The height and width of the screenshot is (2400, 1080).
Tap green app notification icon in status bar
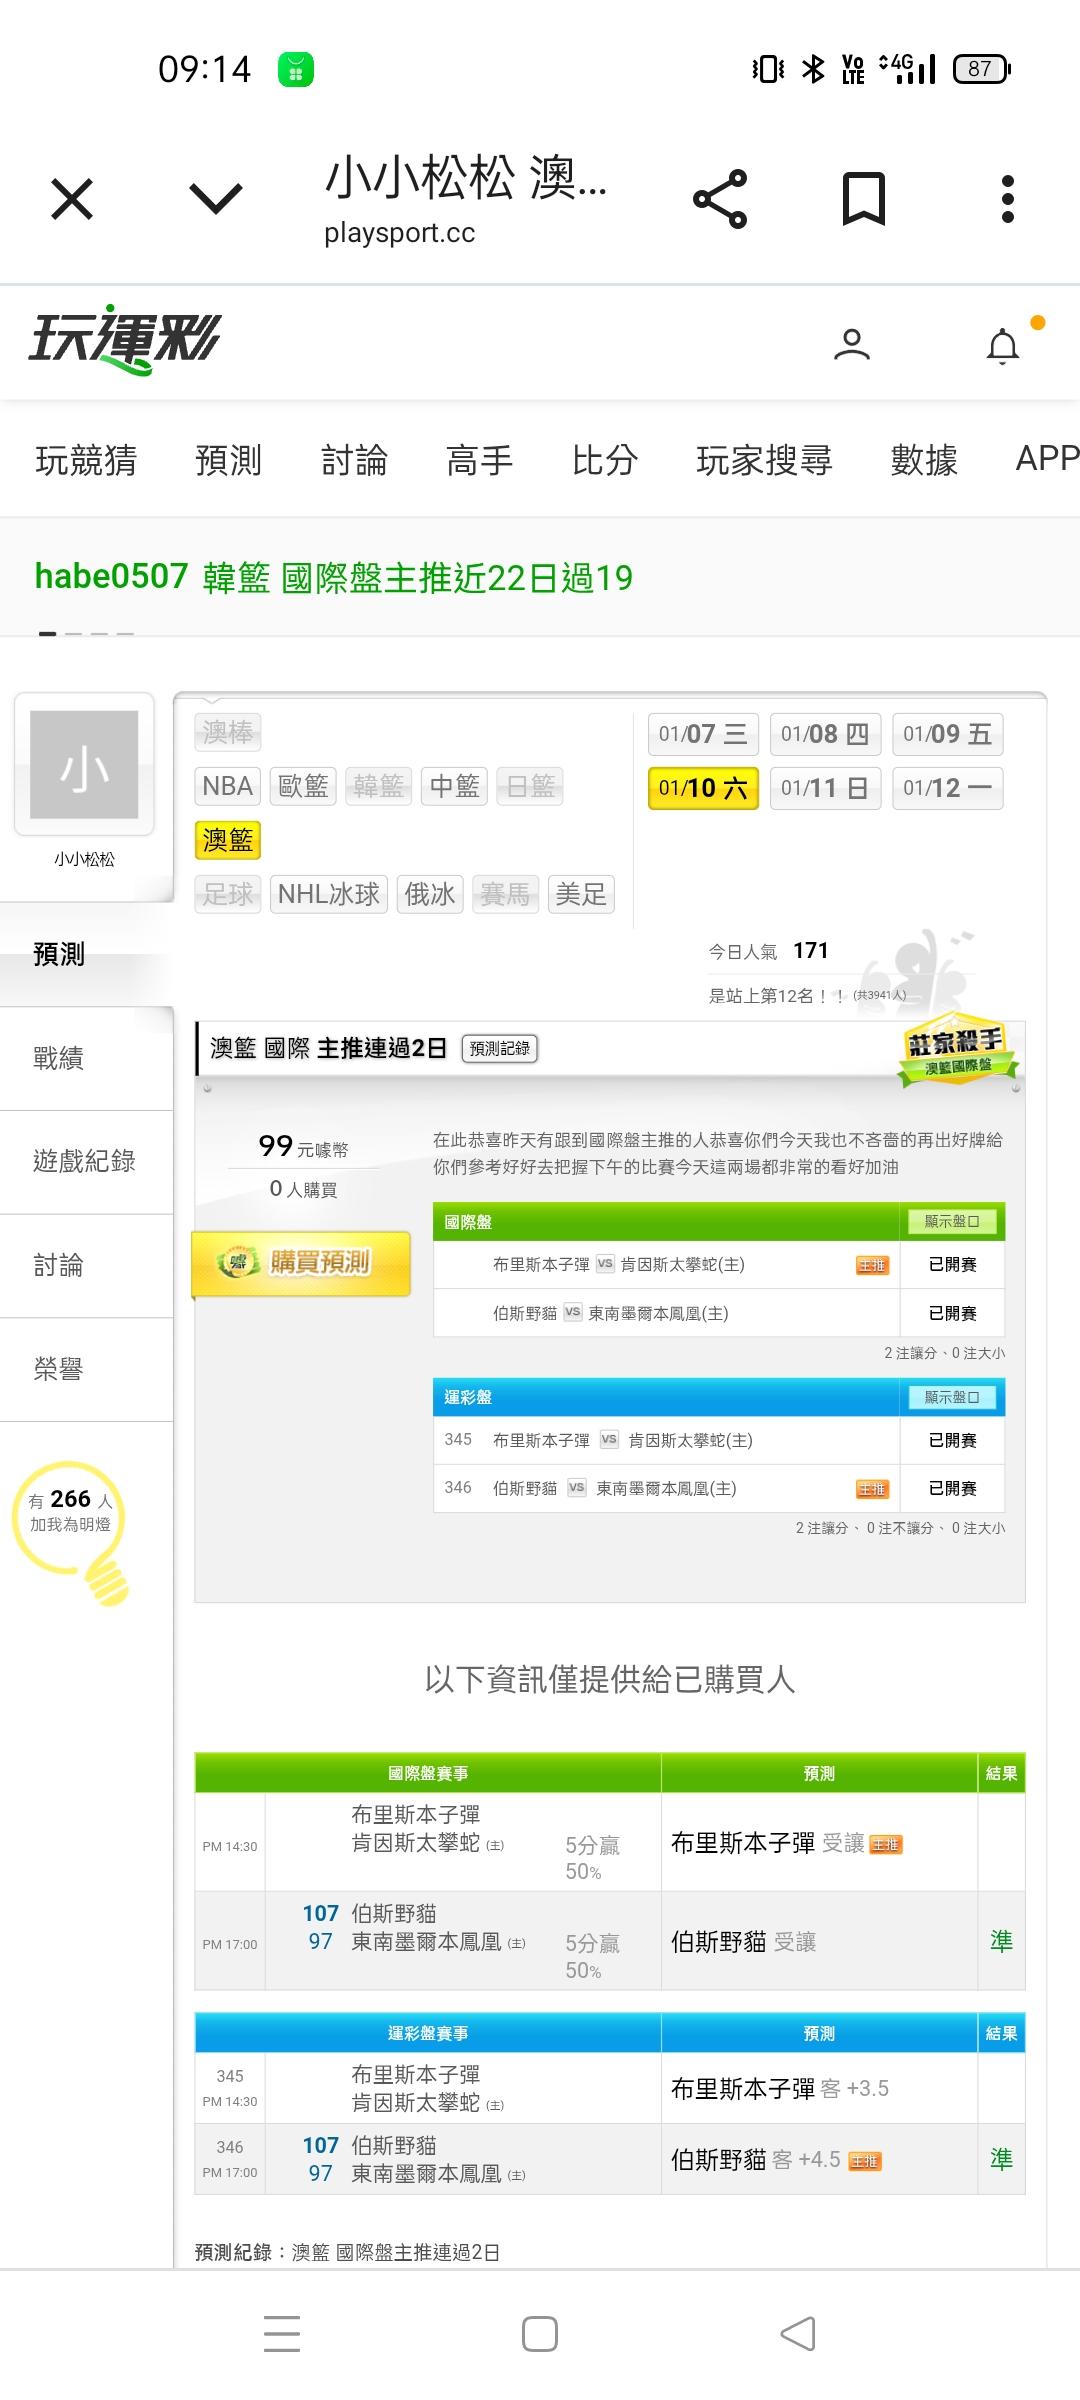(x=296, y=69)
